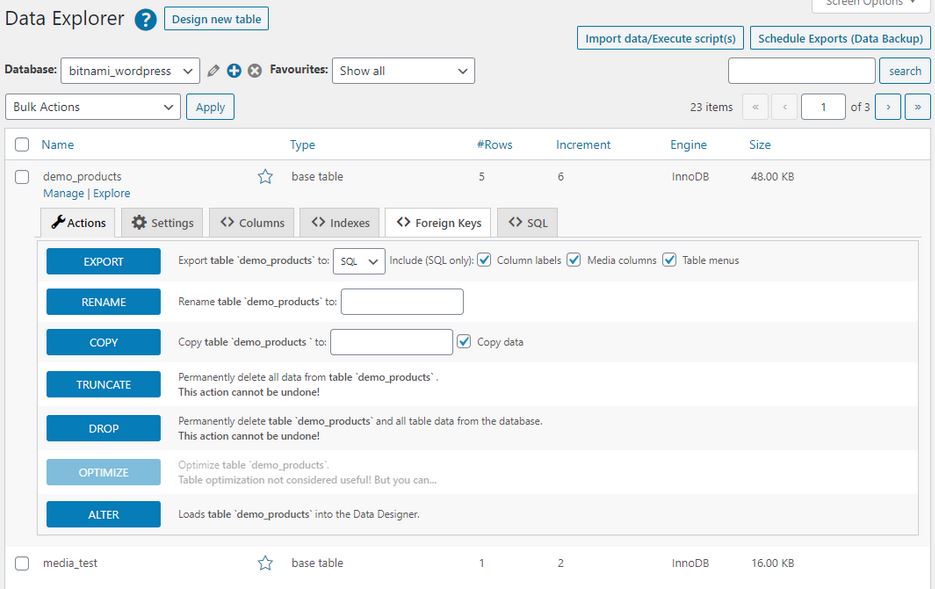This screenshot has height=589, width=935.
Task: Uncheck the Media columns checkbox
Action: pos(574,260)
